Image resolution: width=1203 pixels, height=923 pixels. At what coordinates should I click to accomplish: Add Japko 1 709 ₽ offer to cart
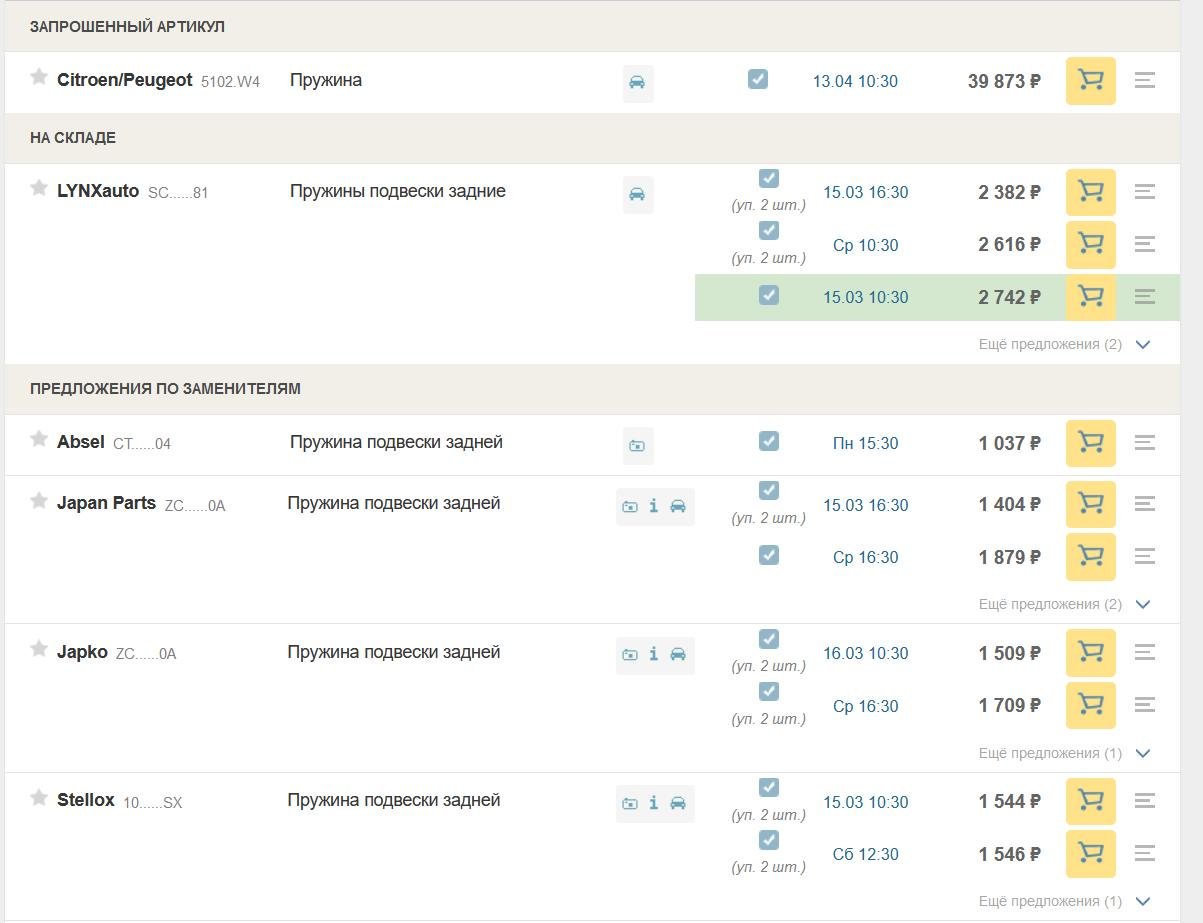[x=1091, y=705]
